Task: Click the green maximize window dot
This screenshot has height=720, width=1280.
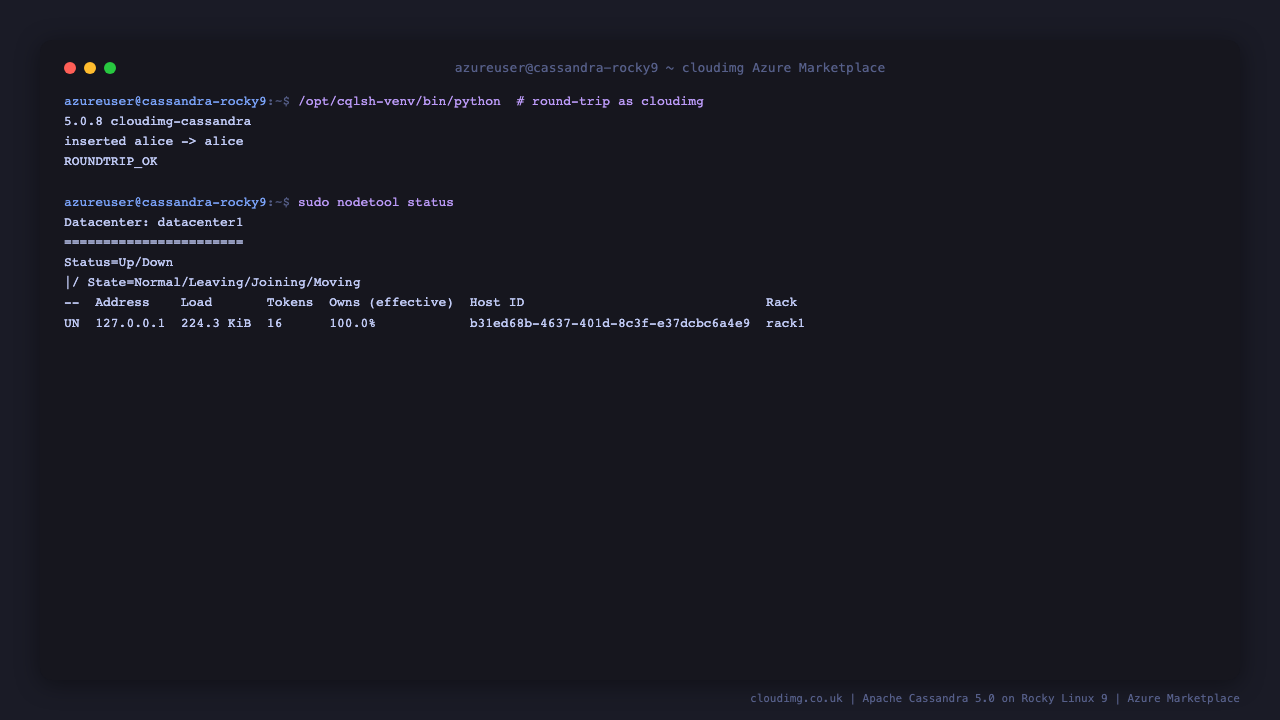Action: [110, 68]
